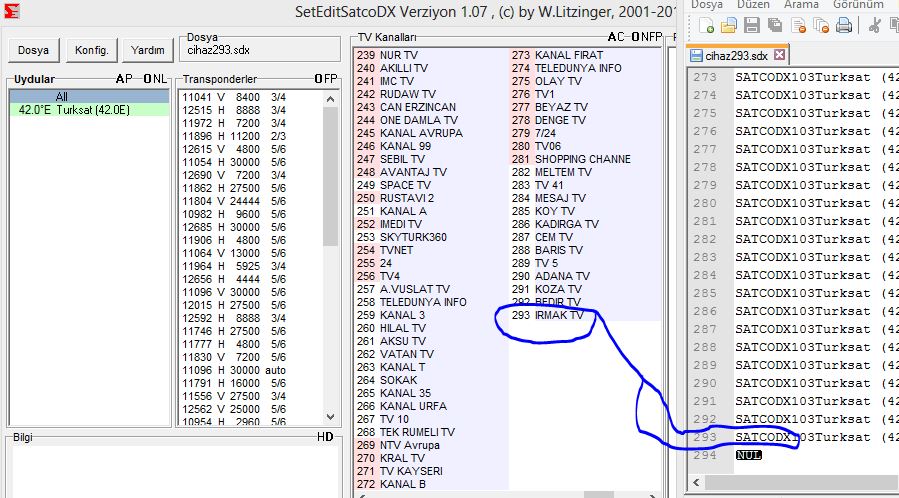Select transponder 12515 H 8888

point(234,110)
